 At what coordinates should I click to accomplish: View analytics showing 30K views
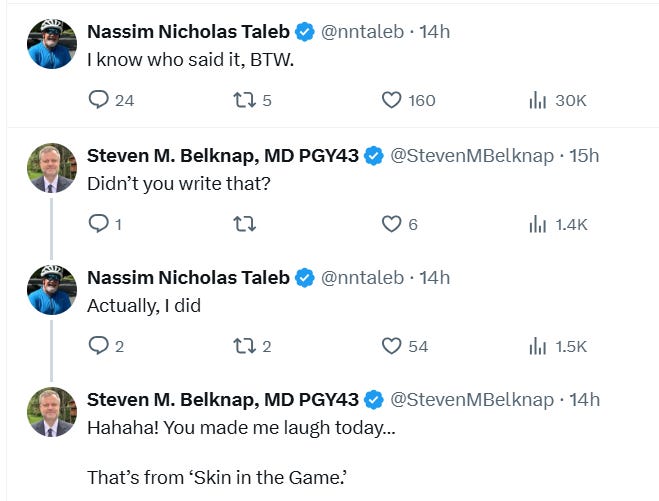(x=537, y=100)
